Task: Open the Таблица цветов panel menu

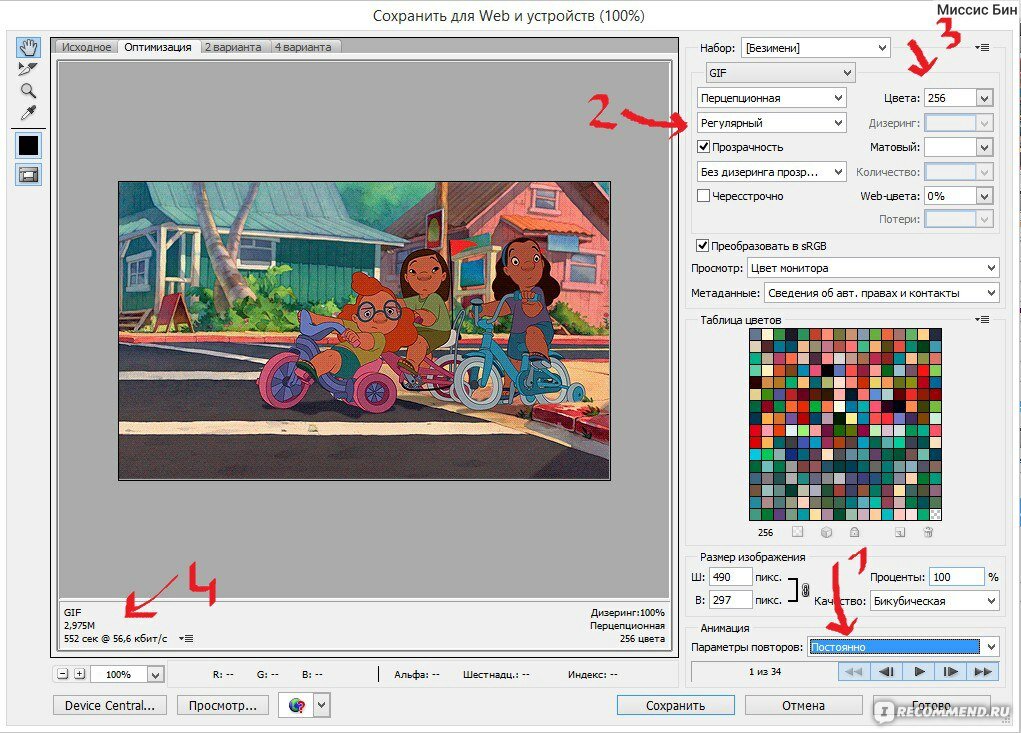Action: pyautogui.click(x=982, y=320)
